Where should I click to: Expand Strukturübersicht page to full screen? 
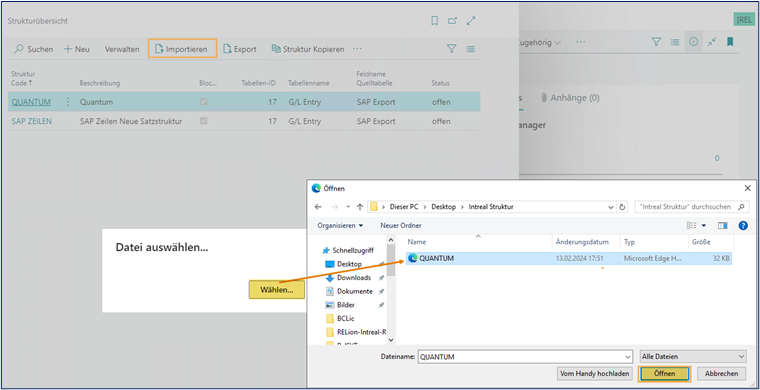click(x=471, y=21)
